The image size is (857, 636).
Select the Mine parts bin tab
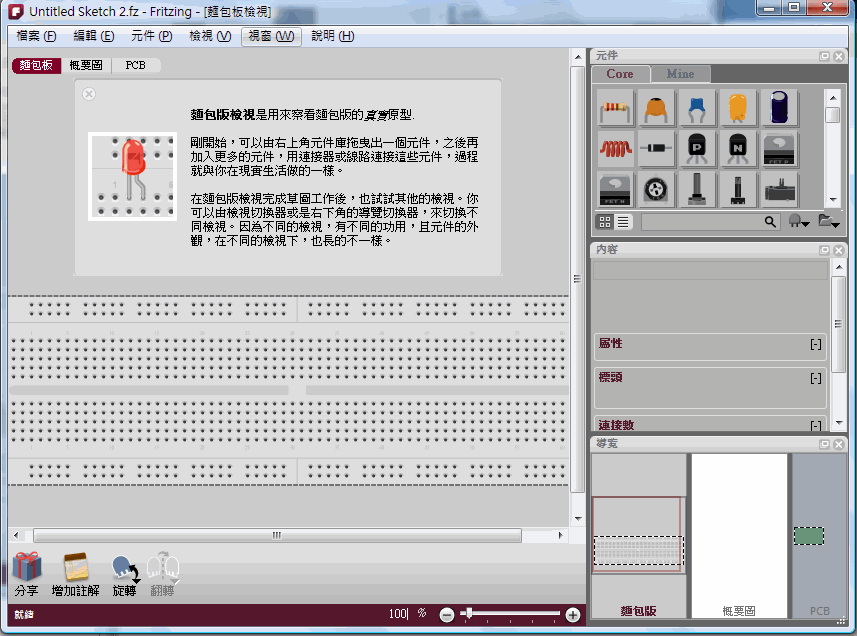click(680, 74)
